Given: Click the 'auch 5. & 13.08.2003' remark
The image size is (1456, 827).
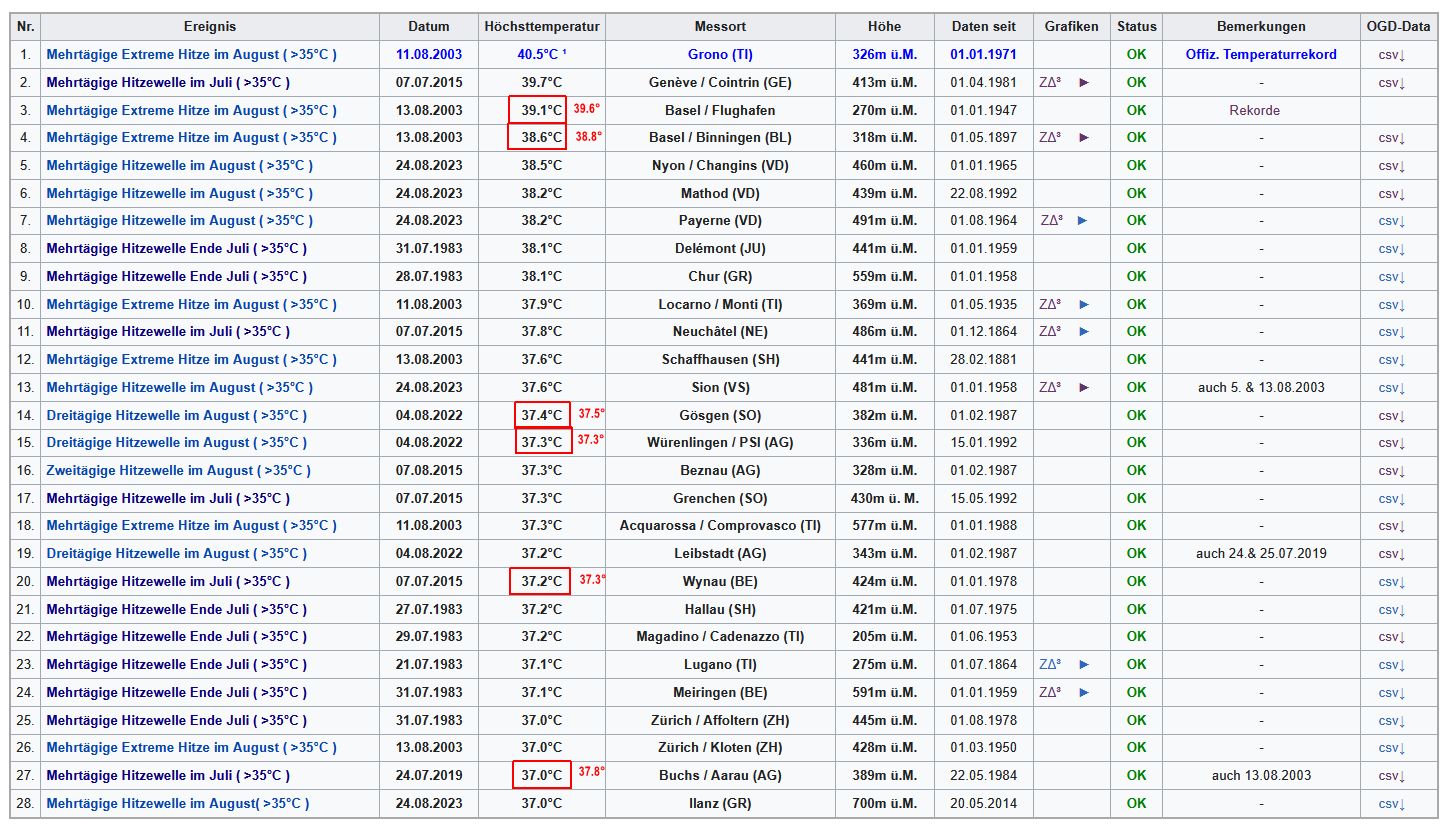Looking at the screenshot, I should click(x=1261, y=387).
